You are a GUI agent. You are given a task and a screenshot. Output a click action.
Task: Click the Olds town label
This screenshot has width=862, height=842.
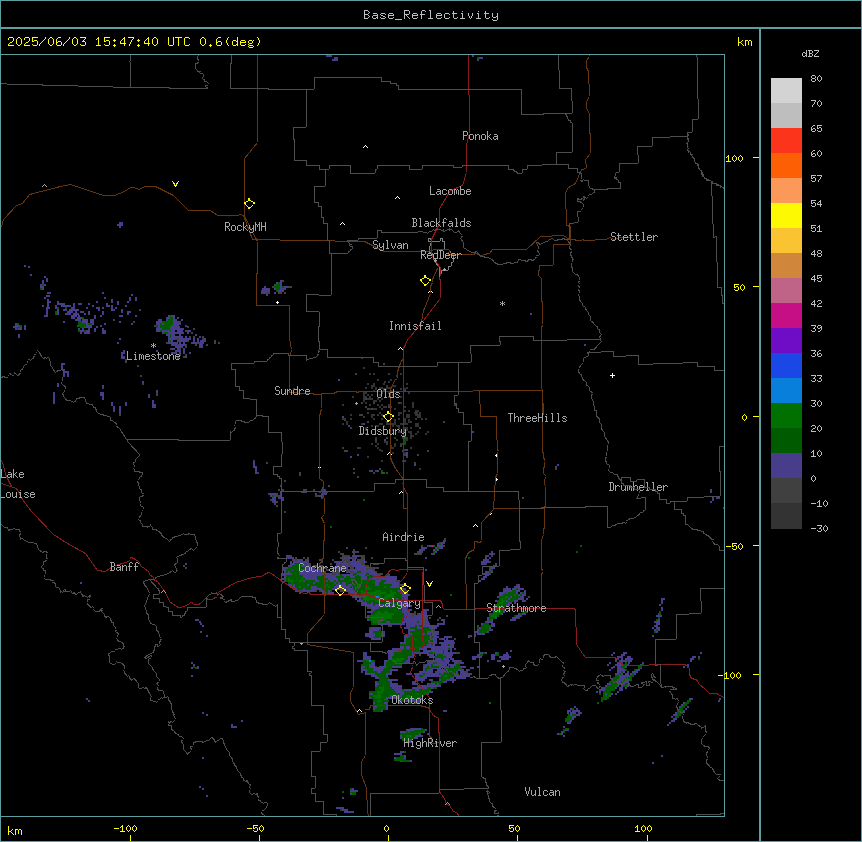(x=388, y=394)
